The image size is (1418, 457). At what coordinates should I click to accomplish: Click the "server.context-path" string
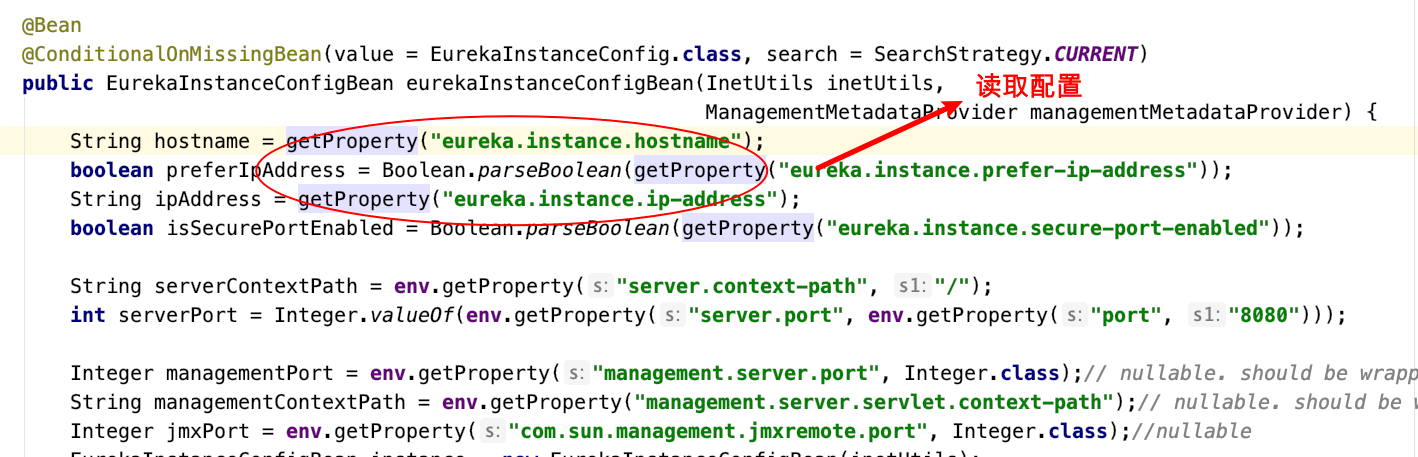pyautogui.click(x=743, y=286)
